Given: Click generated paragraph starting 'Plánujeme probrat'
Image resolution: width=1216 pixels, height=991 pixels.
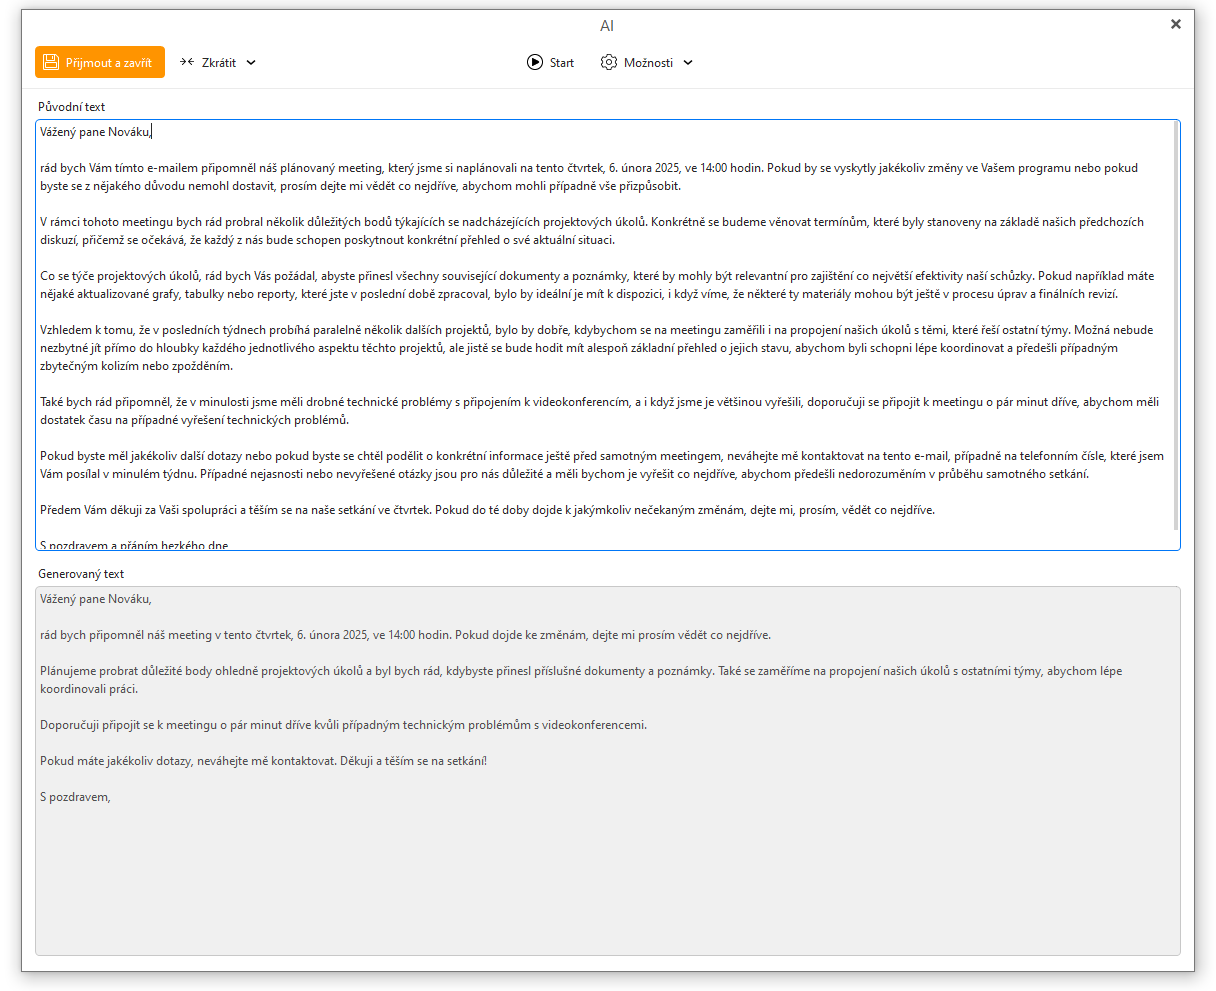Looking at the screenshot, I should pos(581,680).
